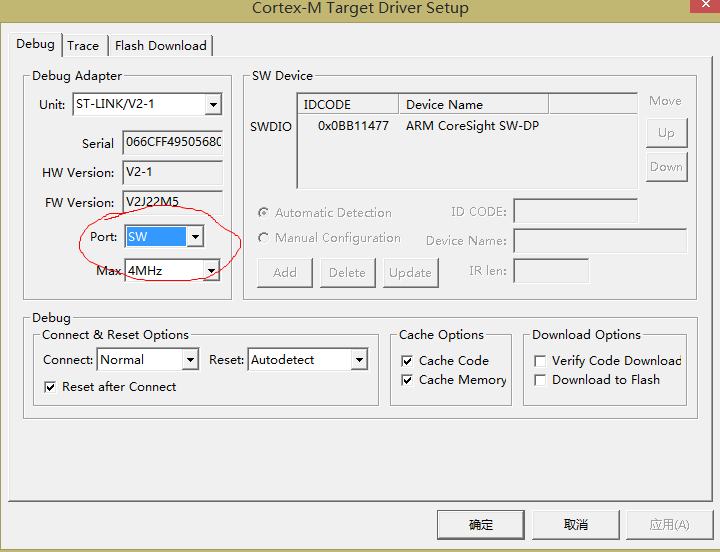
Task: Toggle Reset after Connect checkbox
Action: (x=50, y=387)
